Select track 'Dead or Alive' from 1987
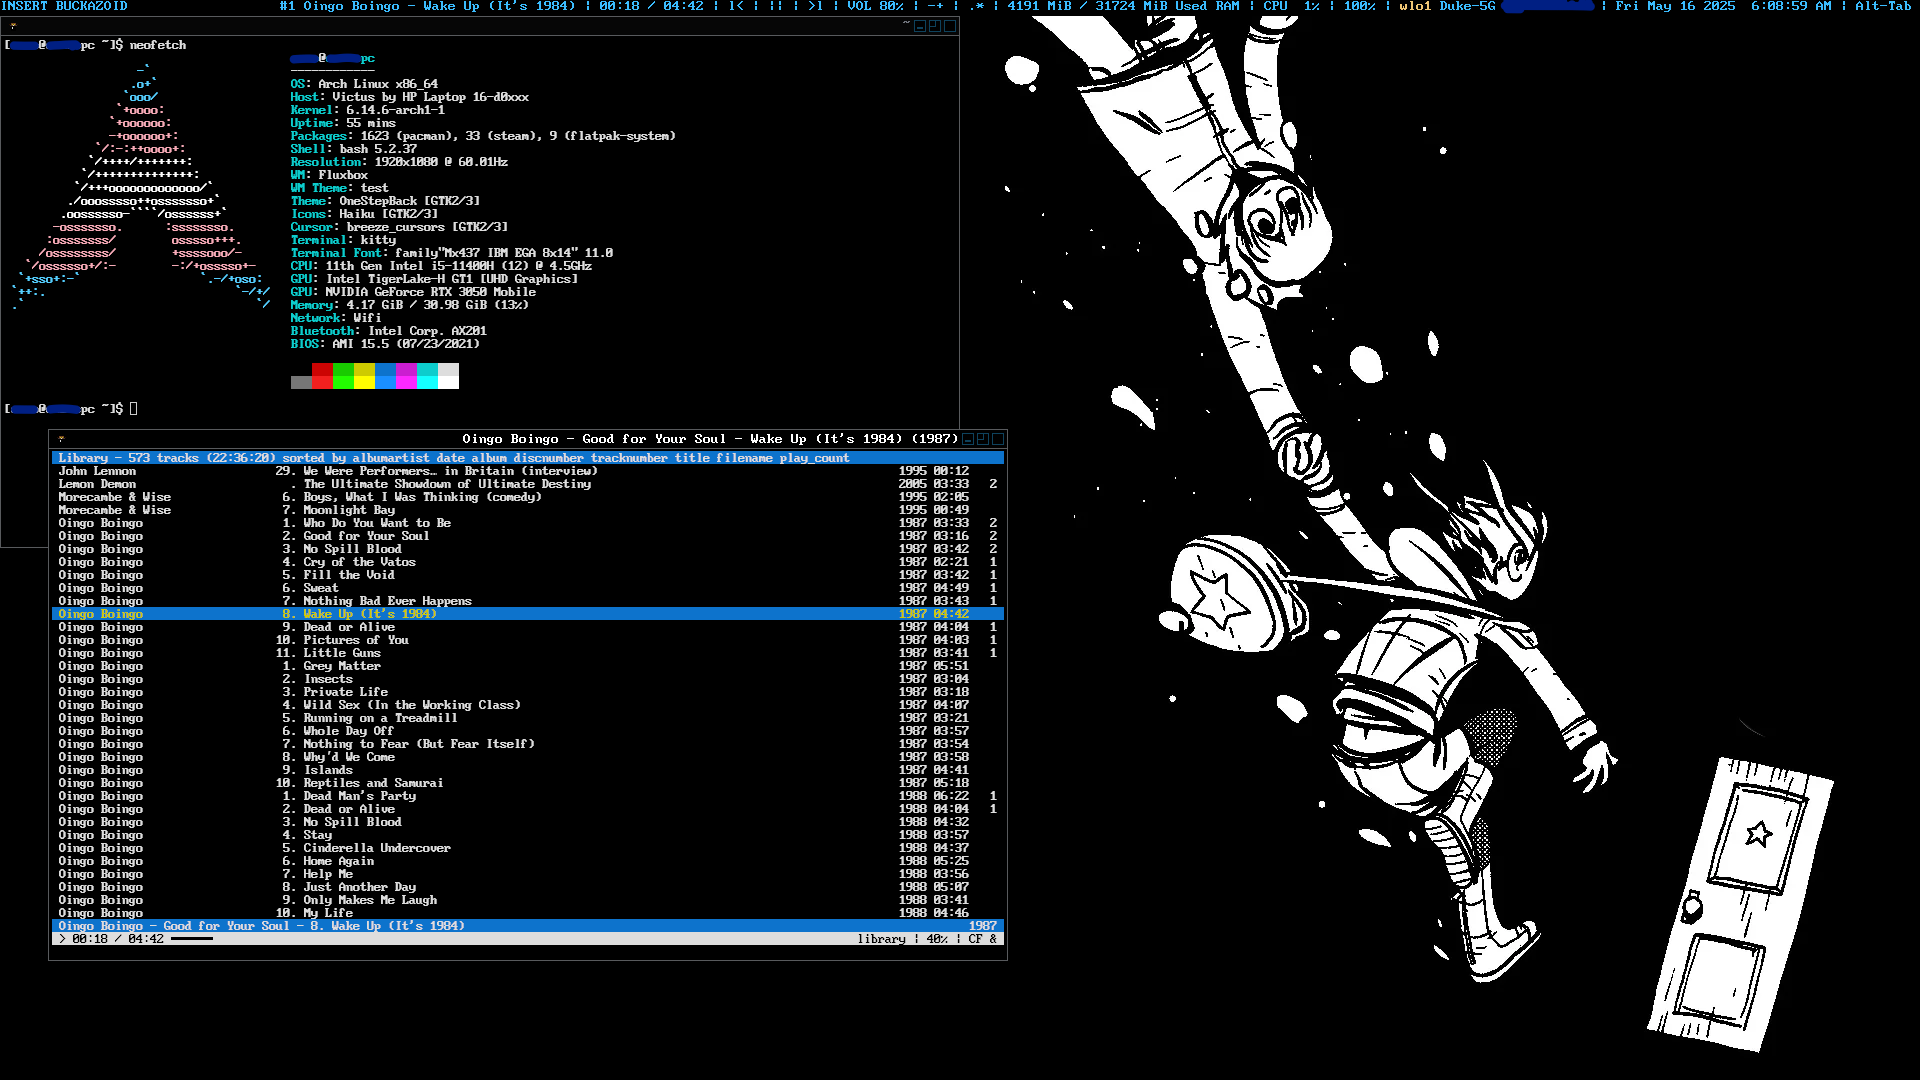This screenshot has width=1920, height=1080. 349,627
